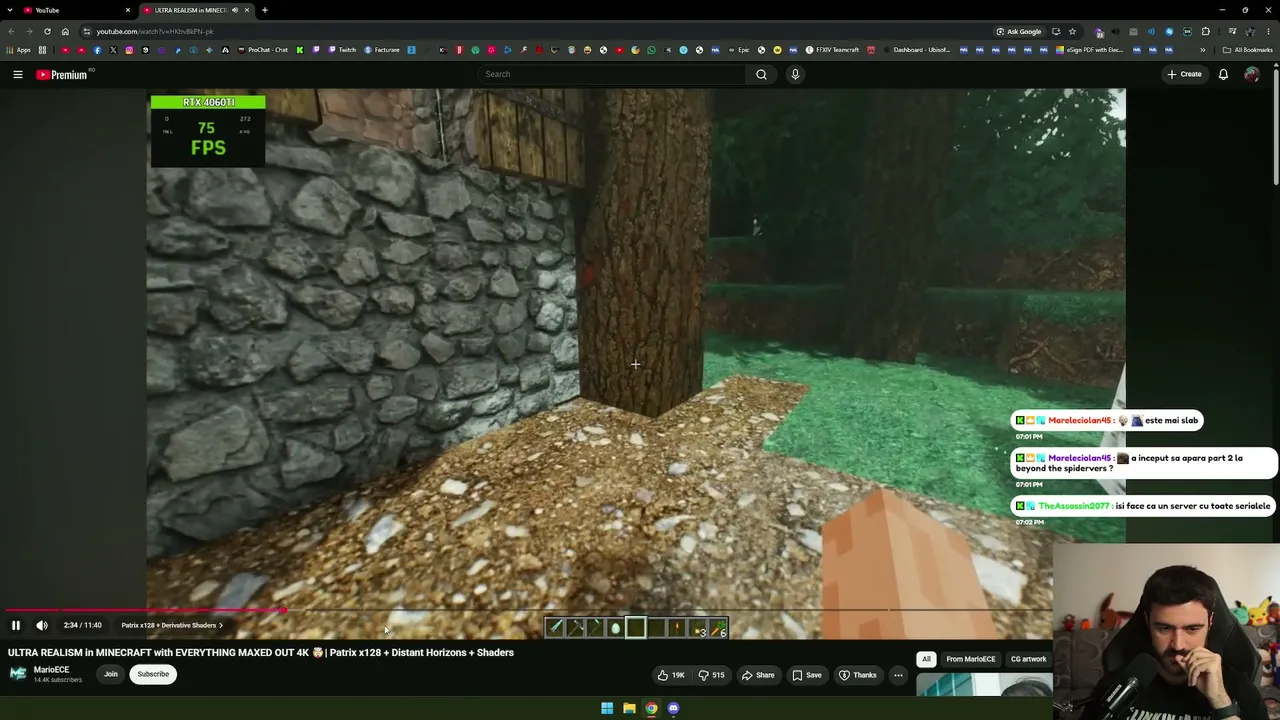Viewport: 1280px width, 720px height.
Task: Open the recommended video thumbnail
Action: 984,685
